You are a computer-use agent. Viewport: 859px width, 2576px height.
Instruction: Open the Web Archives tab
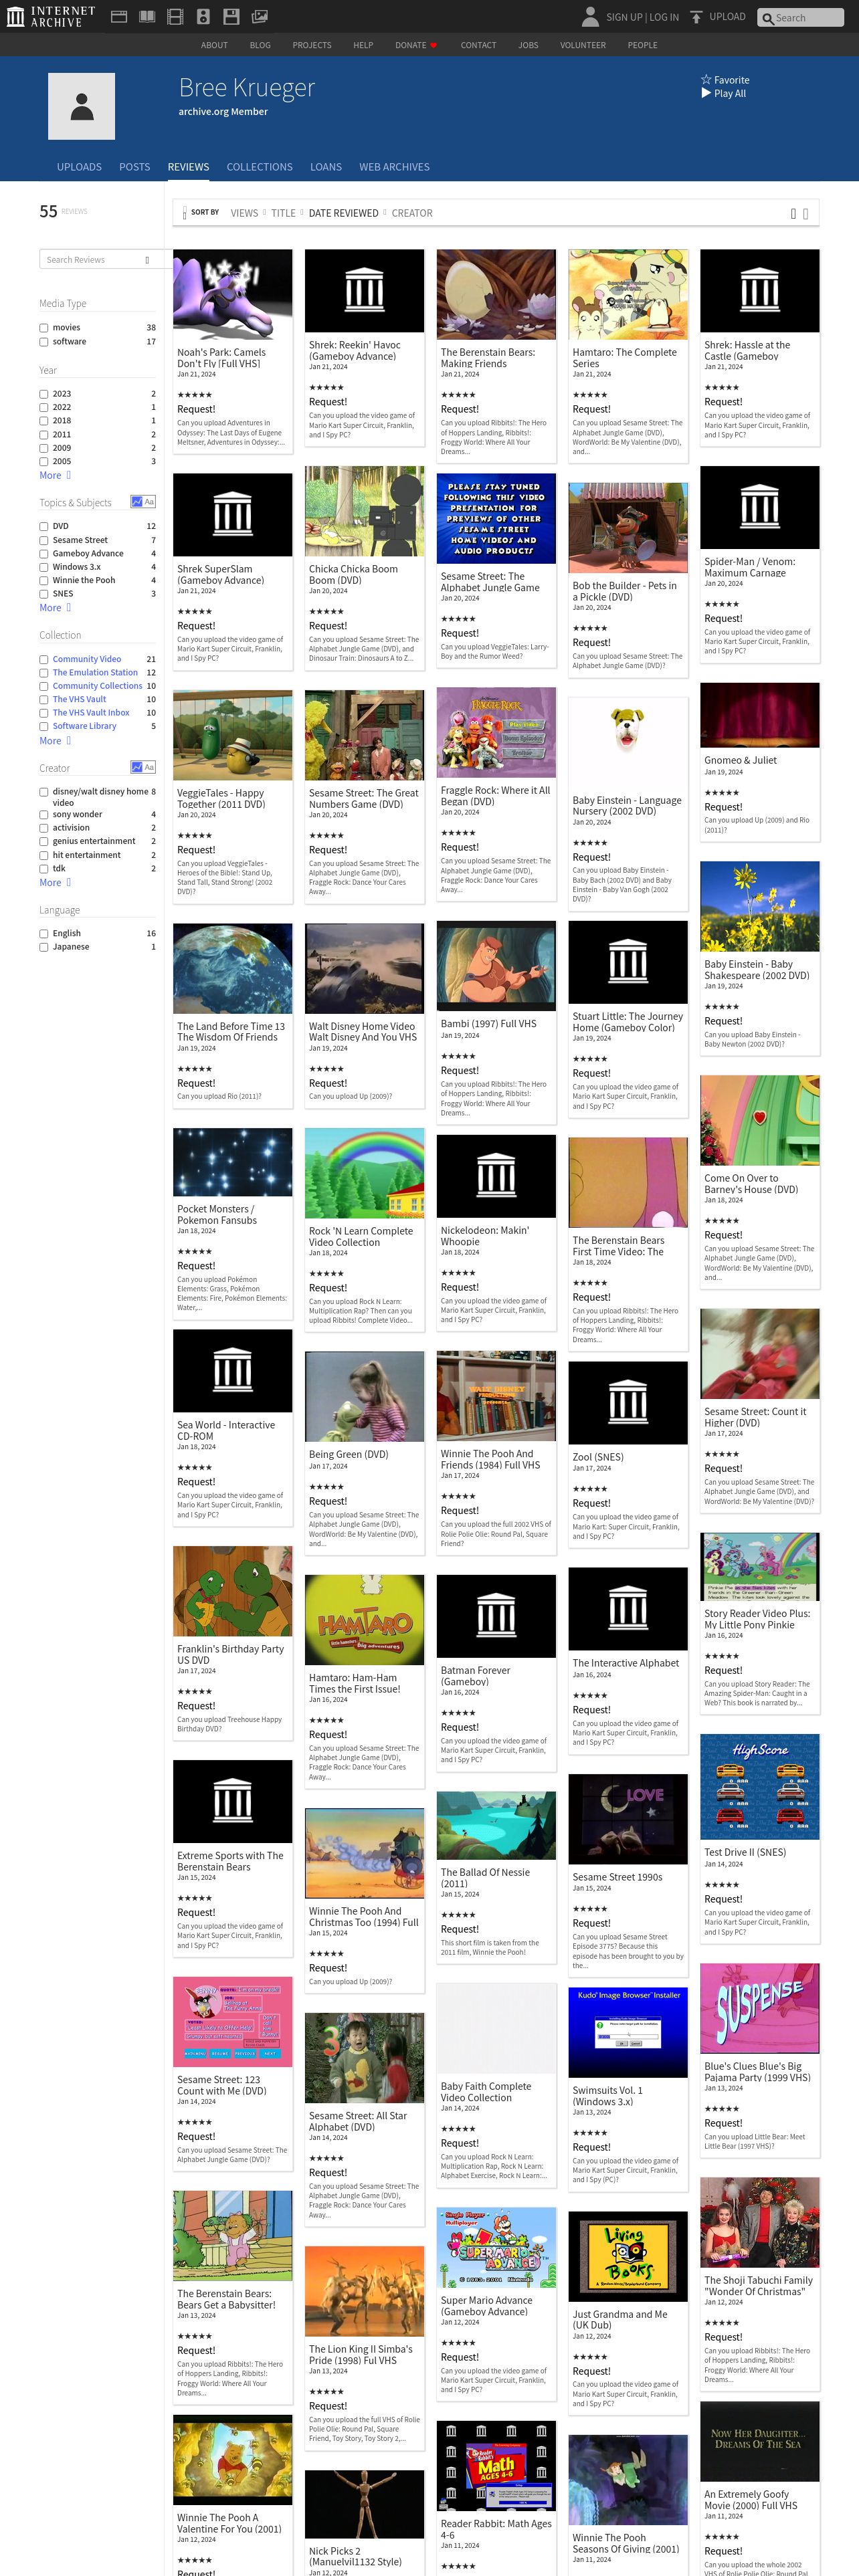(394, 167)
